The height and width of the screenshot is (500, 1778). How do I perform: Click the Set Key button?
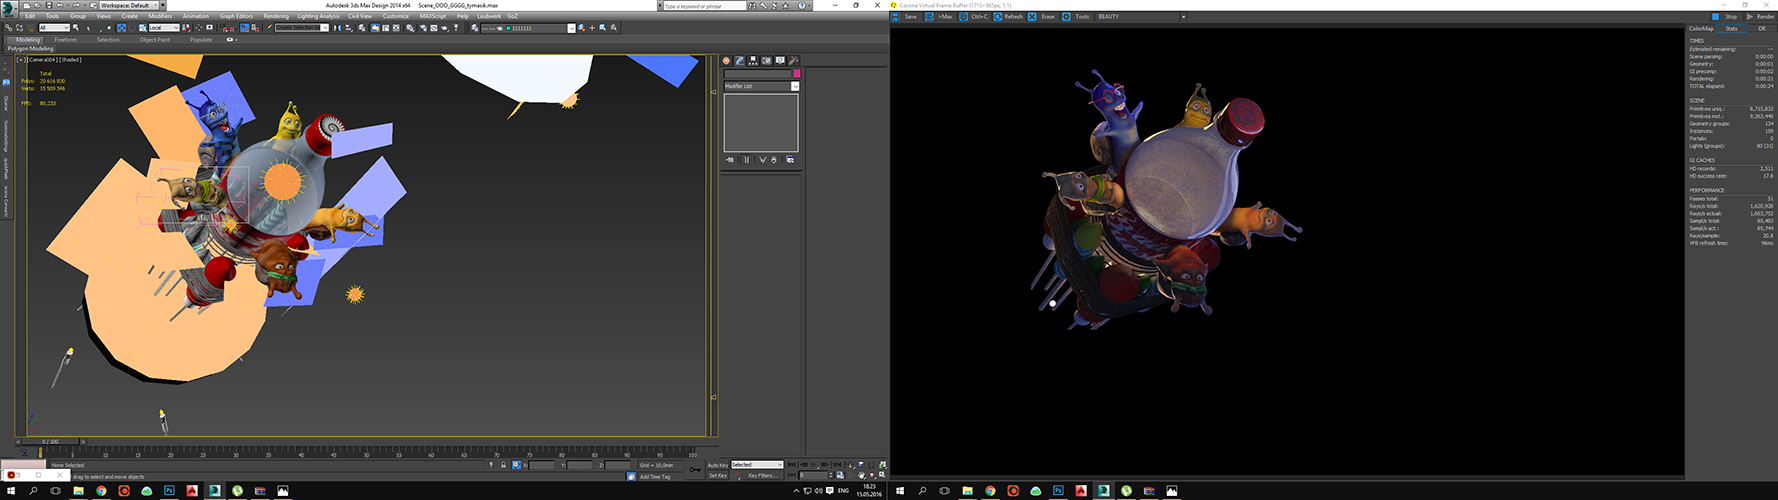coord(717,476)
